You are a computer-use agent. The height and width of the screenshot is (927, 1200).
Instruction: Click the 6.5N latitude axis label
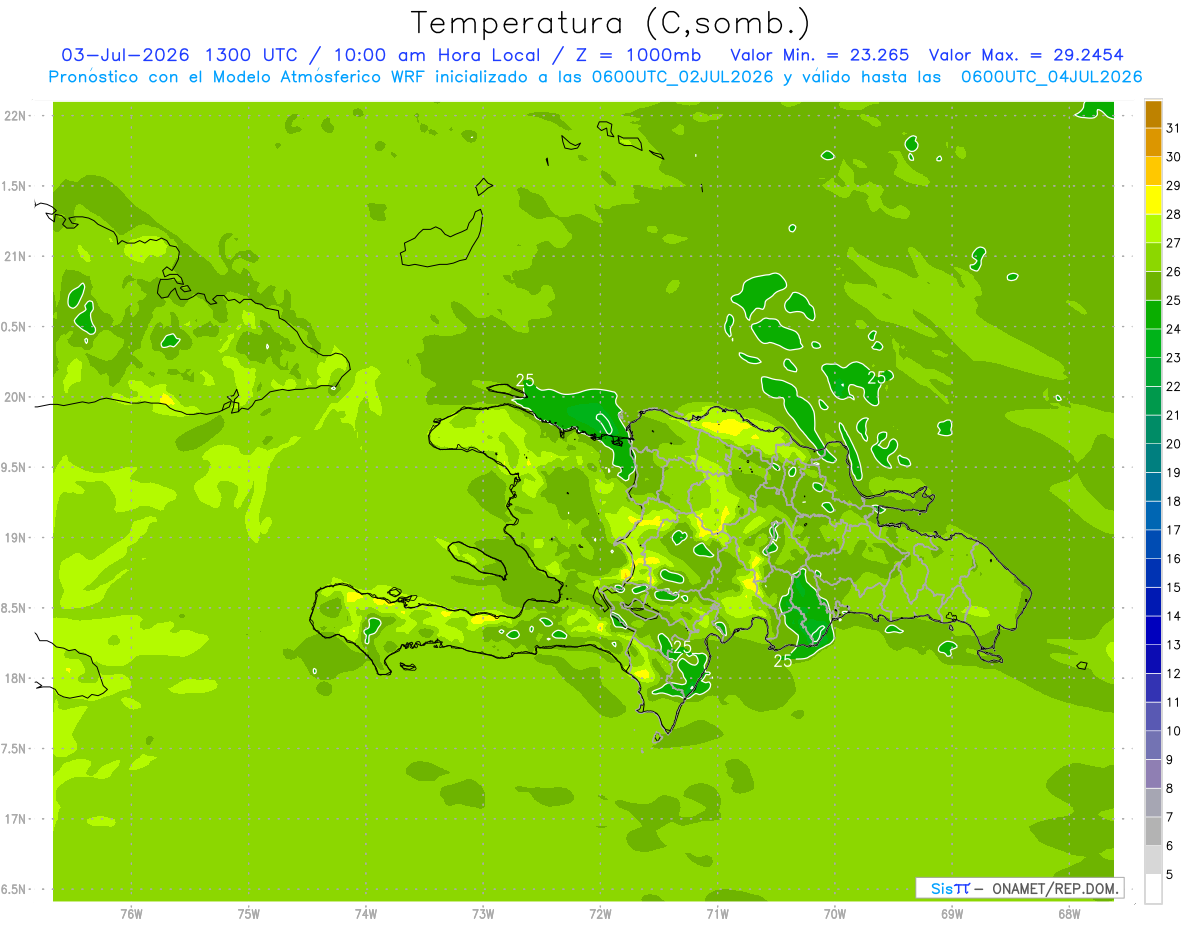[15, 889]
